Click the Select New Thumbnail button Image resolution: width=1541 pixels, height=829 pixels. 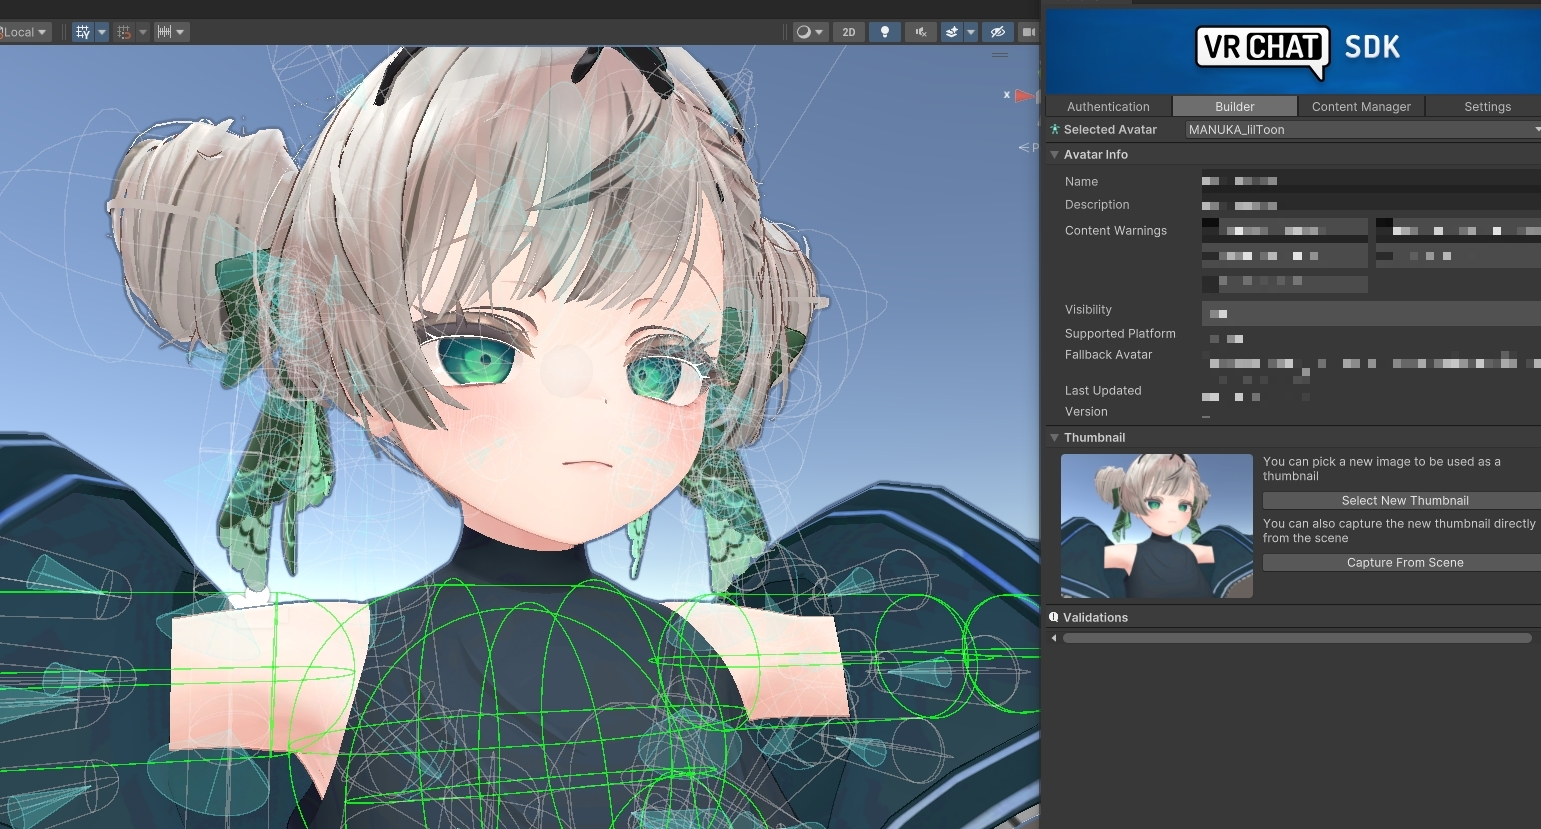[1404, 500]
